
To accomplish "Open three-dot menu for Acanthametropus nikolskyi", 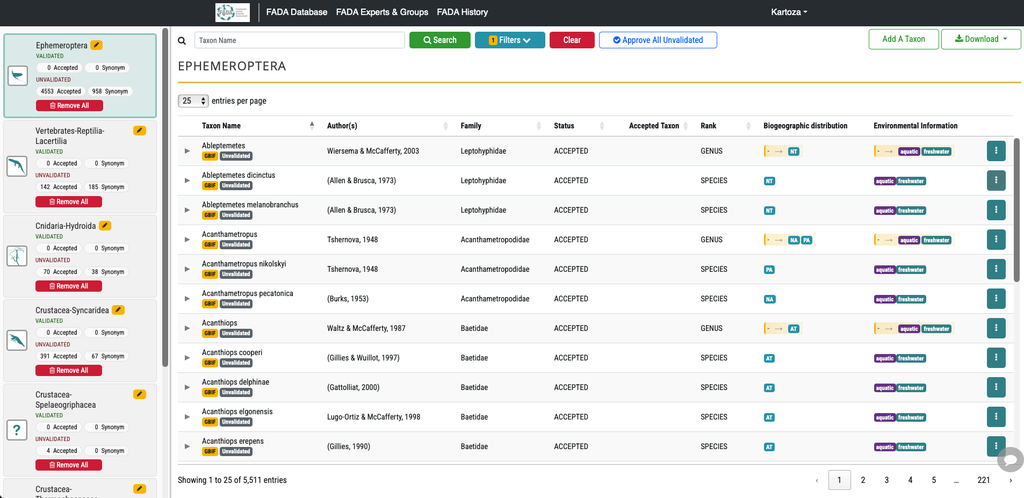I will coord(995,269).
